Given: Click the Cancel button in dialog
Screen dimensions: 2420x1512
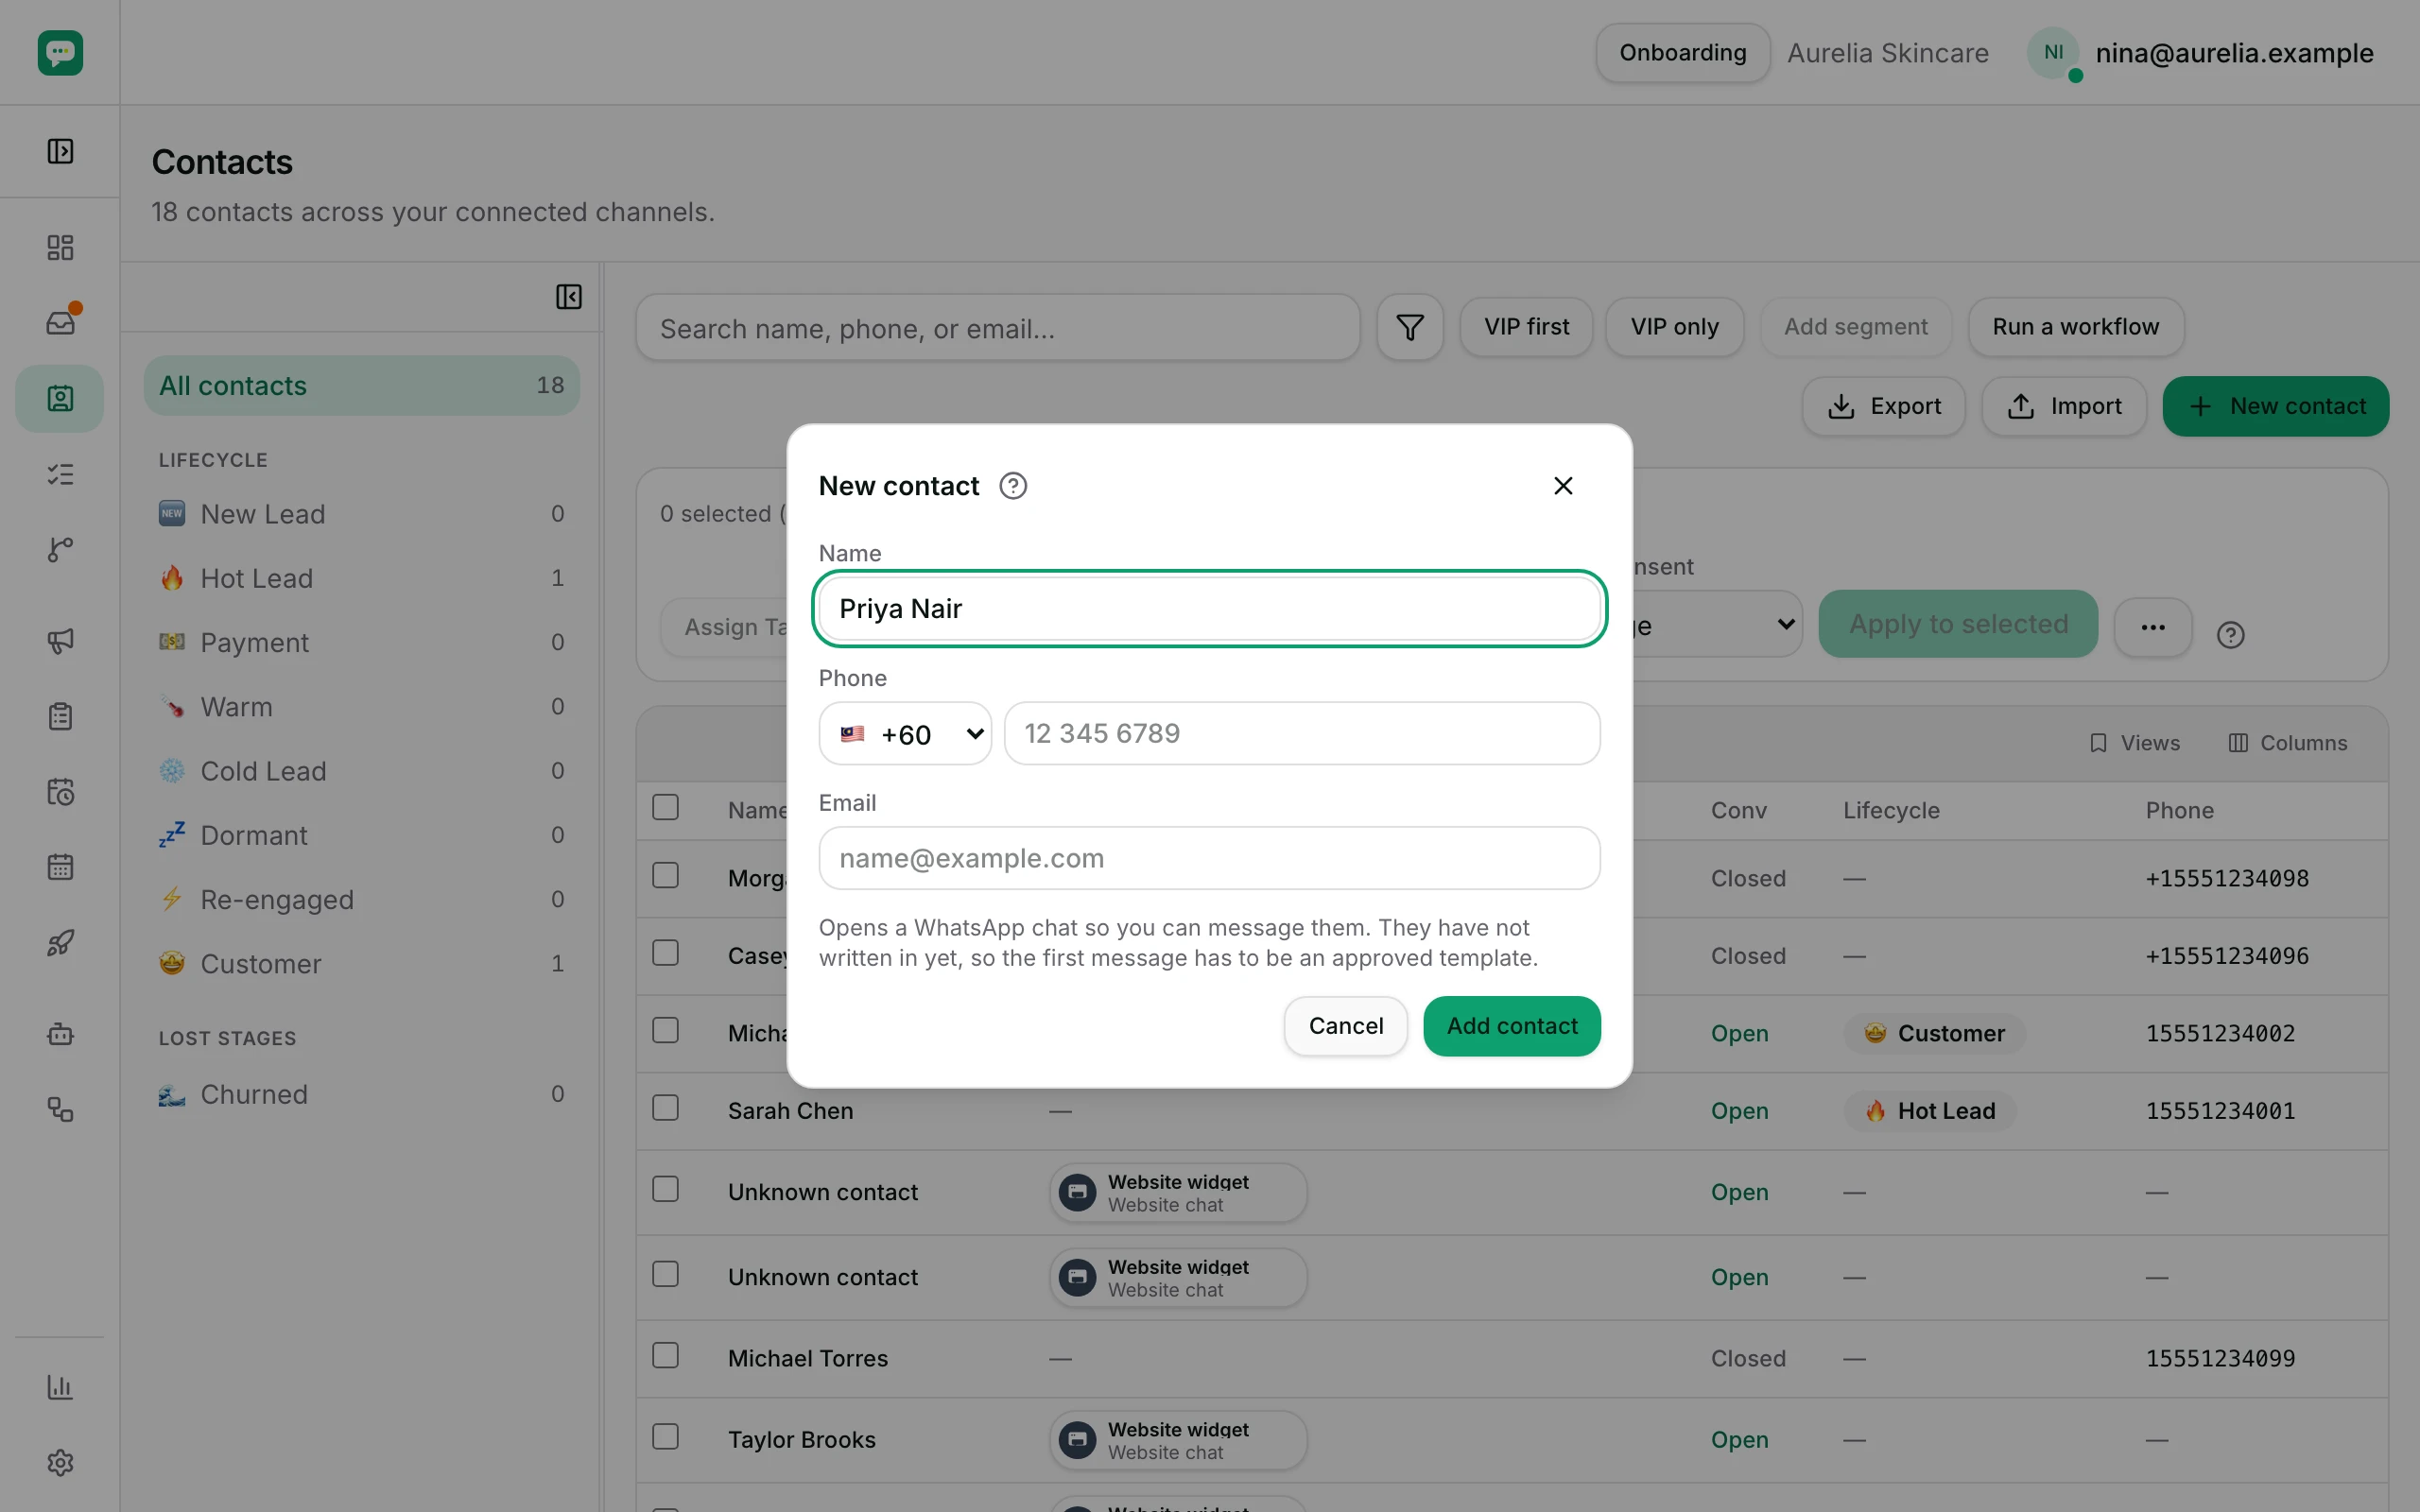Looking at the screenshot, I should (x=1346, y=1026).
